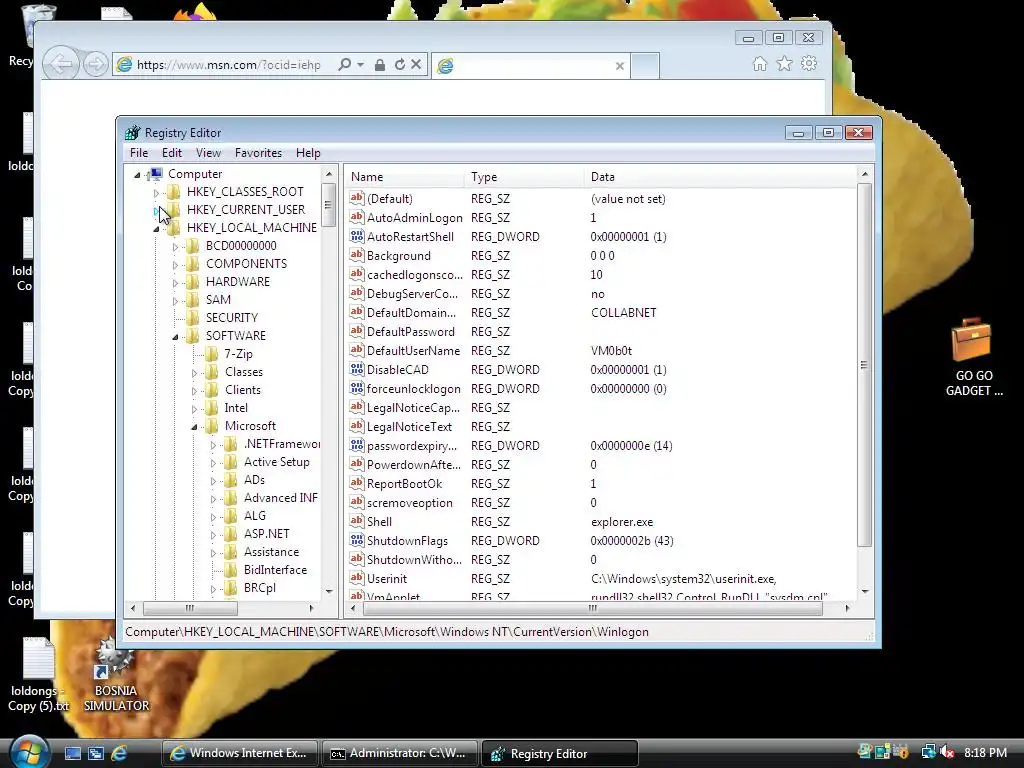Viewport: 1024px width, 768px height.
Task: Click the Stop icon in Internet Explorer address bar
Action: tap(416, 65)
